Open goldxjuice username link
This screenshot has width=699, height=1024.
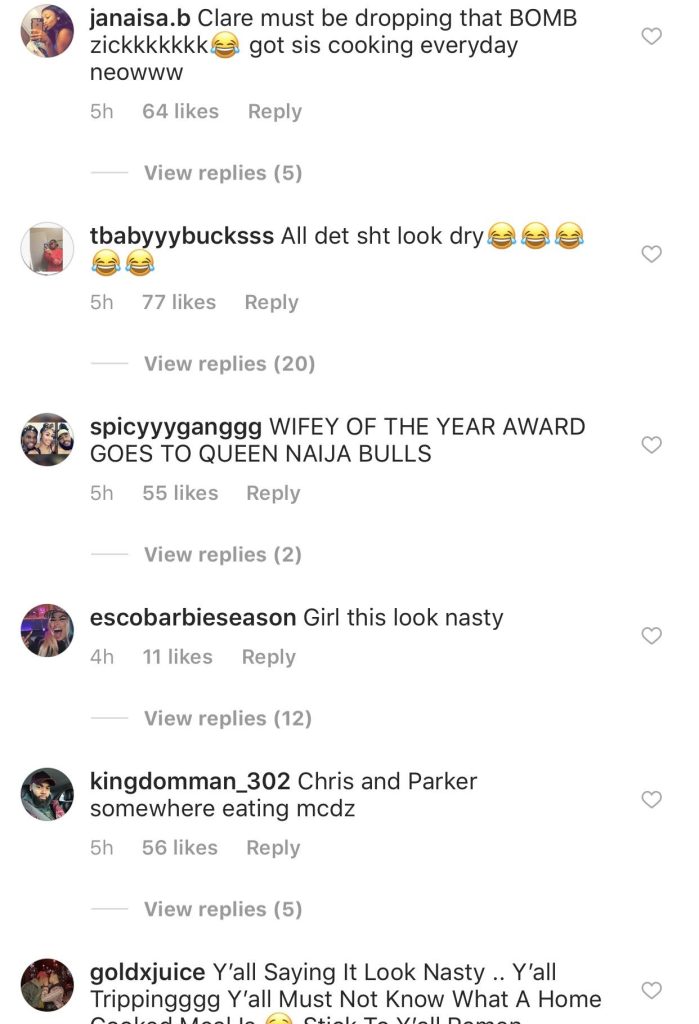(148, 972)
